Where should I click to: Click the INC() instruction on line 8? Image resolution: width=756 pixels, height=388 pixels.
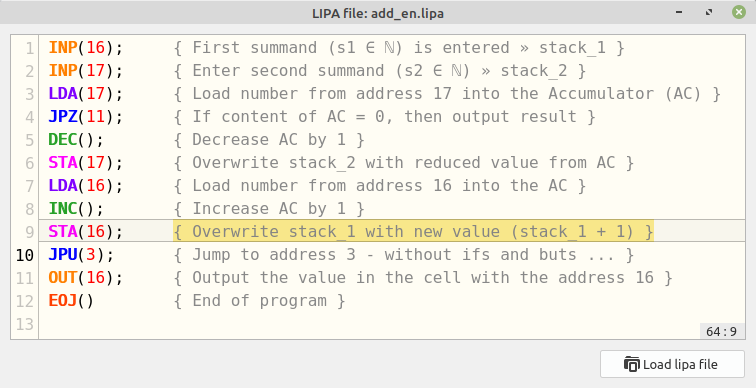tap(76, 209)
